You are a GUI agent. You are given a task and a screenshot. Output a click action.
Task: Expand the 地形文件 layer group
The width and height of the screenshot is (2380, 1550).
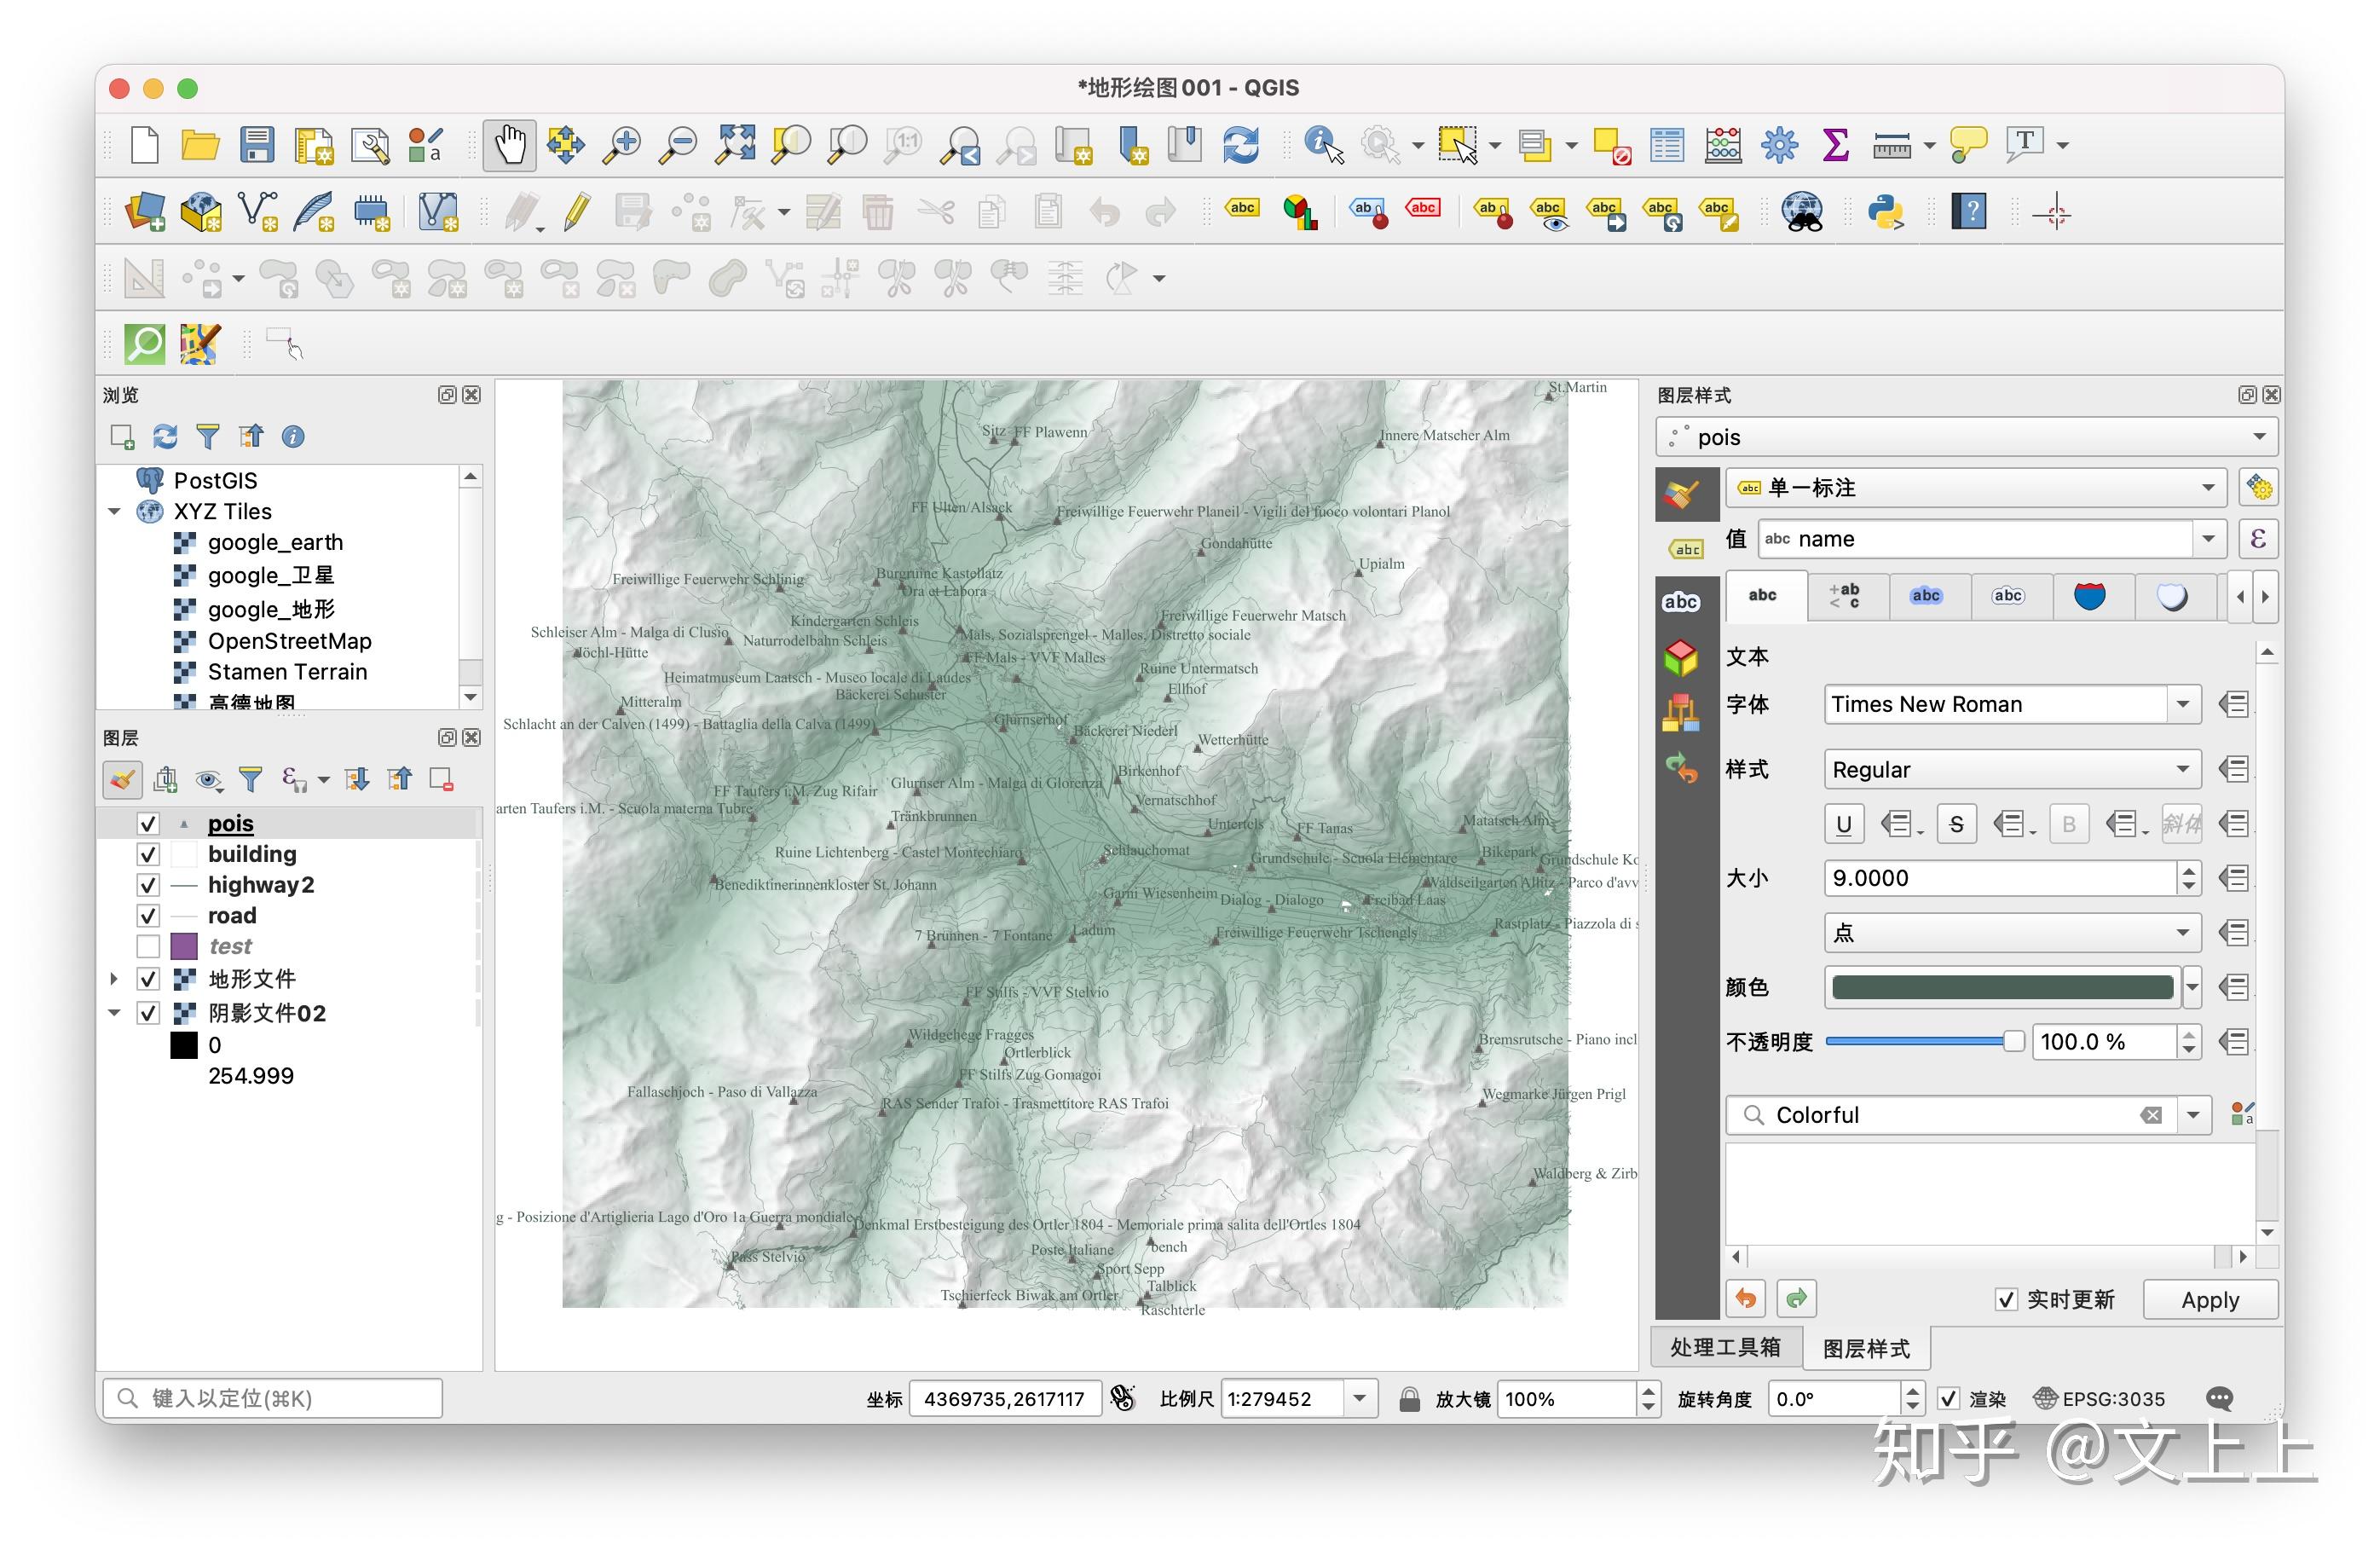point(114,980)
